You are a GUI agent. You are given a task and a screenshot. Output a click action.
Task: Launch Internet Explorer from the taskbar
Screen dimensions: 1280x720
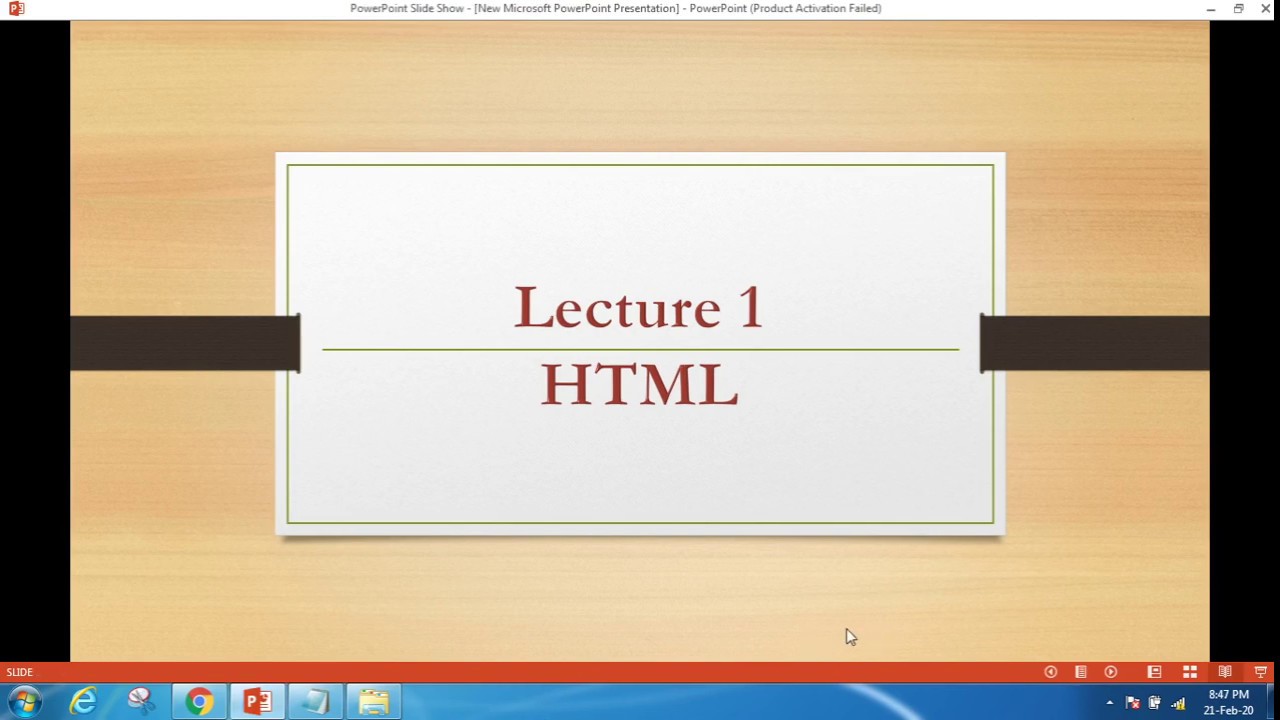point(83,702)
